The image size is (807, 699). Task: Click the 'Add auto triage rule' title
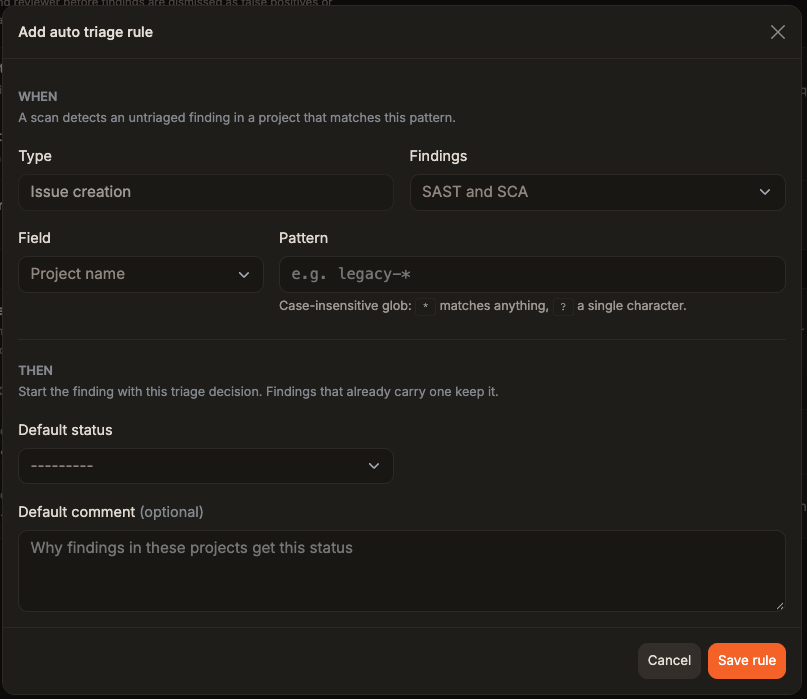point(85,32)
